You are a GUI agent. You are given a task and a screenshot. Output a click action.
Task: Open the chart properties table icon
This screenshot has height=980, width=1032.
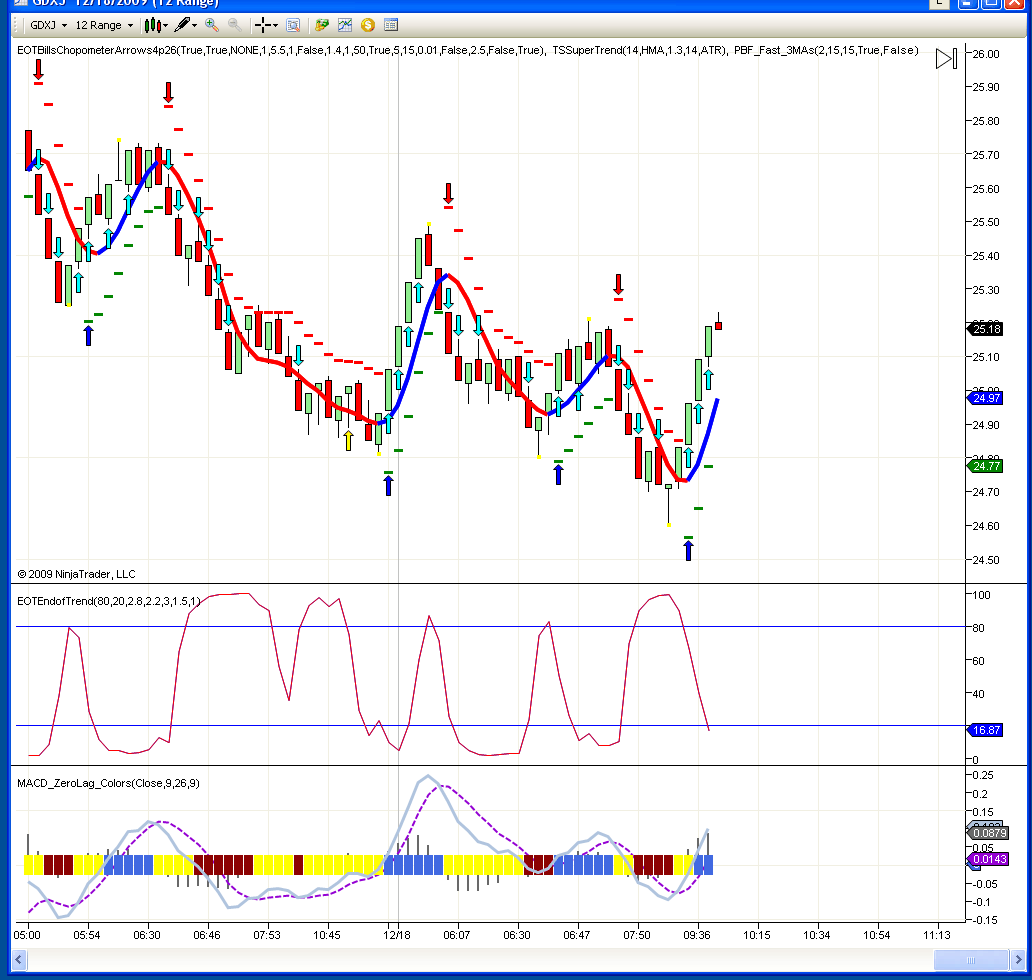(391, 26)
